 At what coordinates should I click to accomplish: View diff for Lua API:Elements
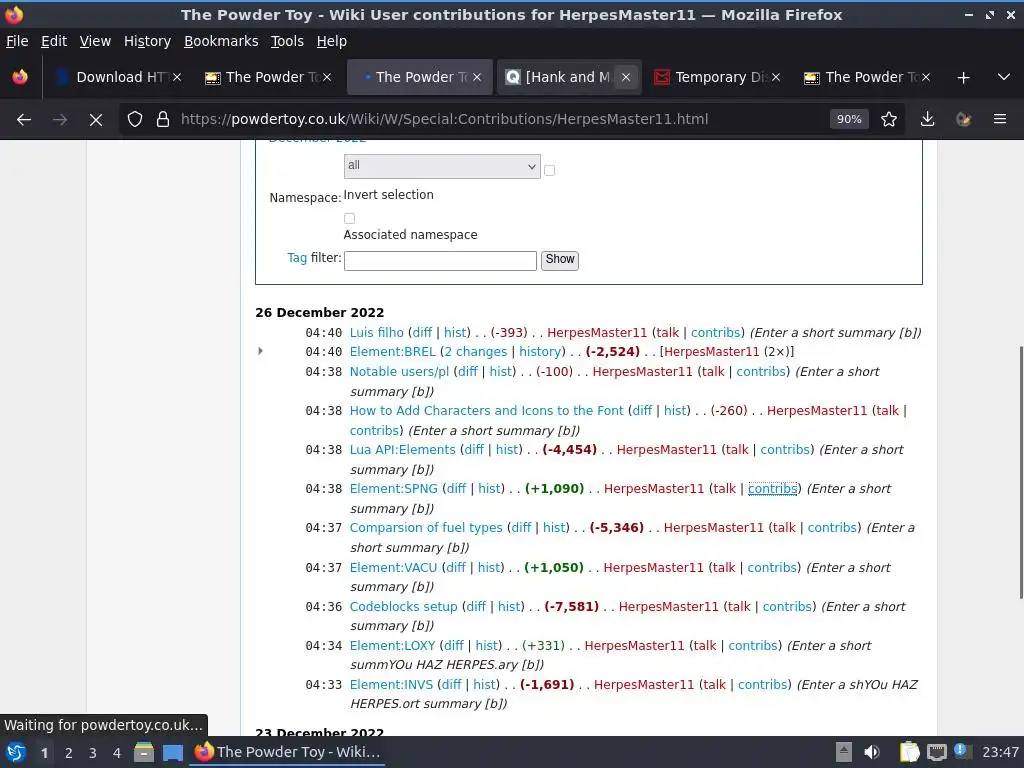pyautogui.click(x=474, y=449)
